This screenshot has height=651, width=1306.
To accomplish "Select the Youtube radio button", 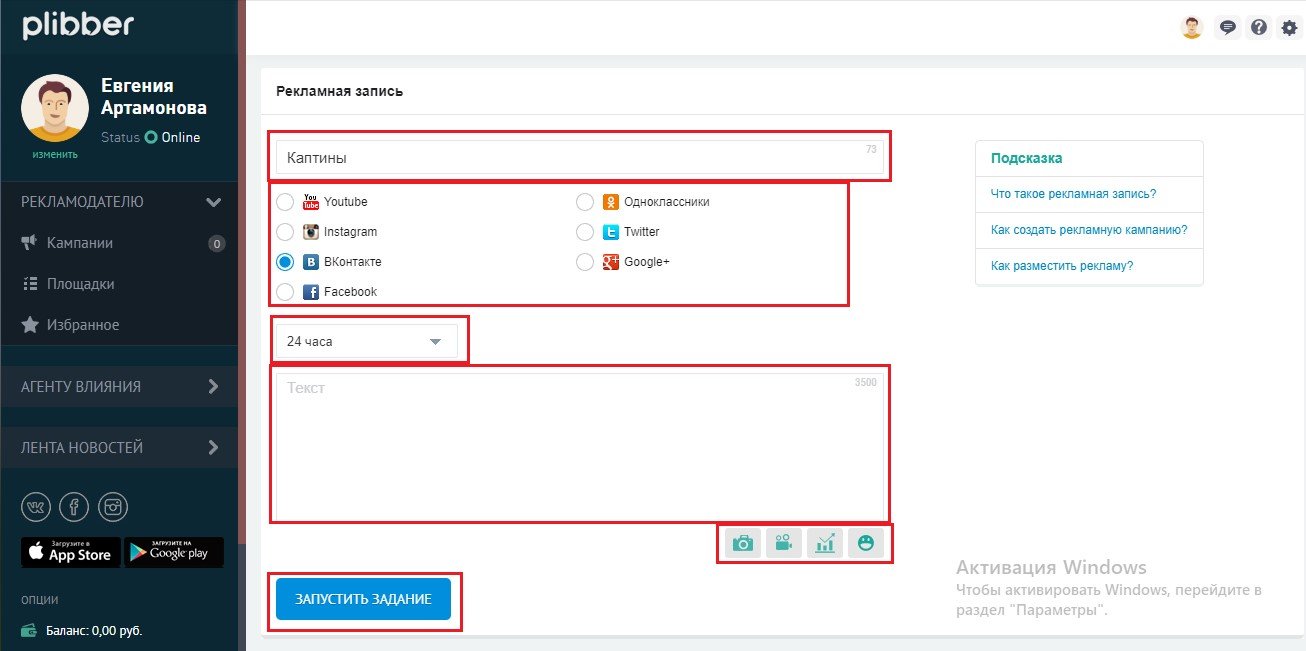I will click(x=285, y=202).
